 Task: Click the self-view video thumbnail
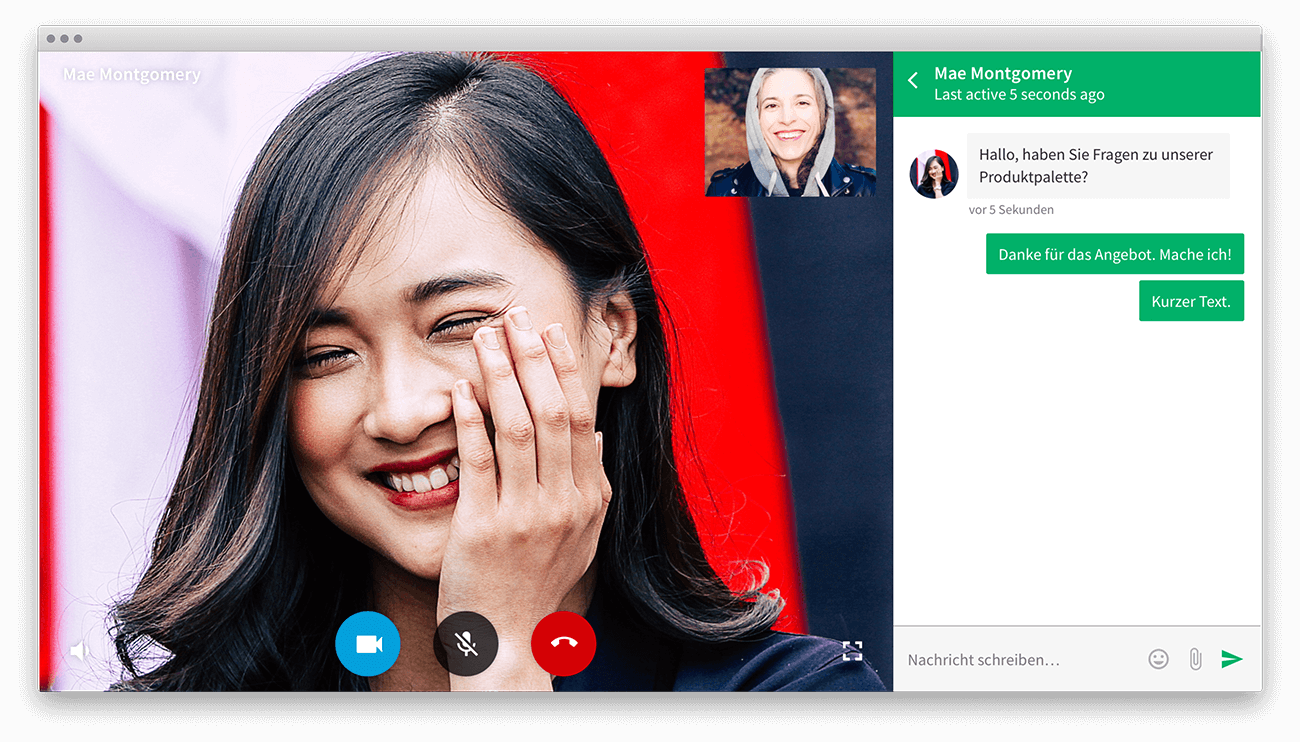pos(790,132)
